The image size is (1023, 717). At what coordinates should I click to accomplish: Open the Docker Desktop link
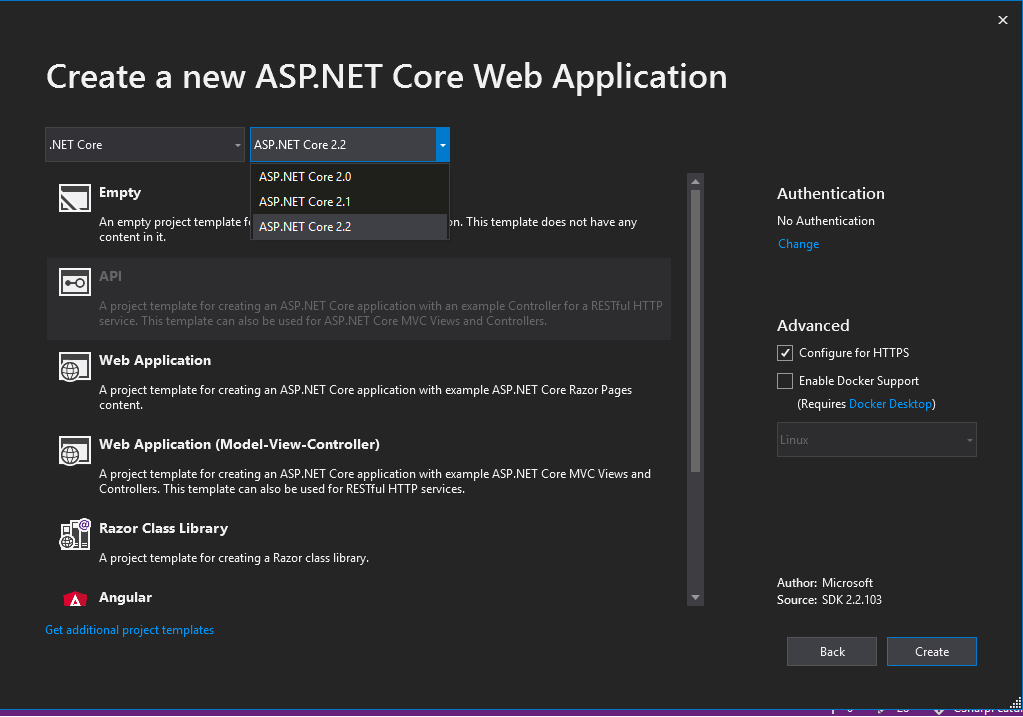[891, 404]
